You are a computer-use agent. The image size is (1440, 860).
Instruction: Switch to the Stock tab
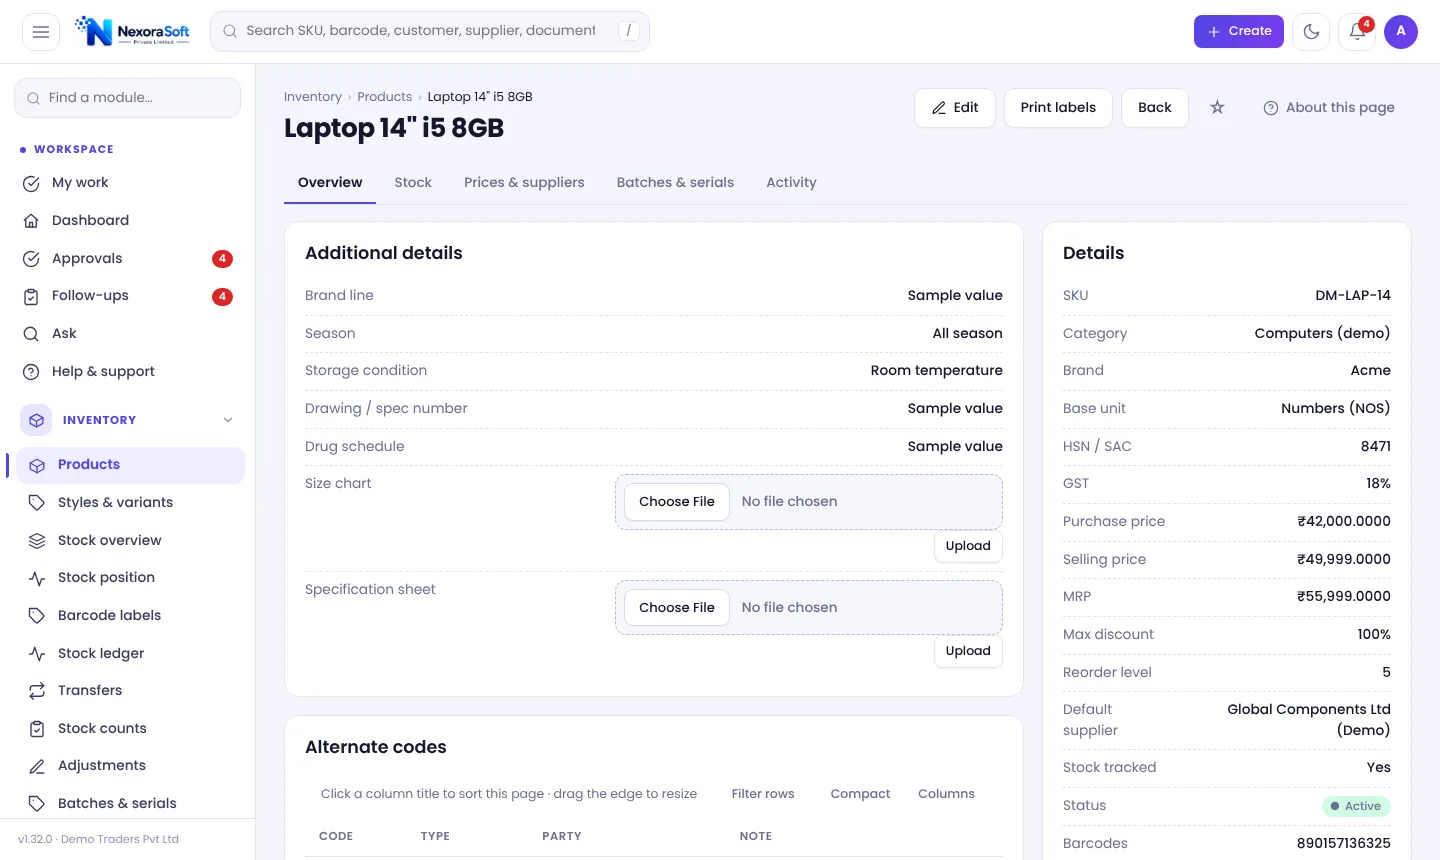413,183
